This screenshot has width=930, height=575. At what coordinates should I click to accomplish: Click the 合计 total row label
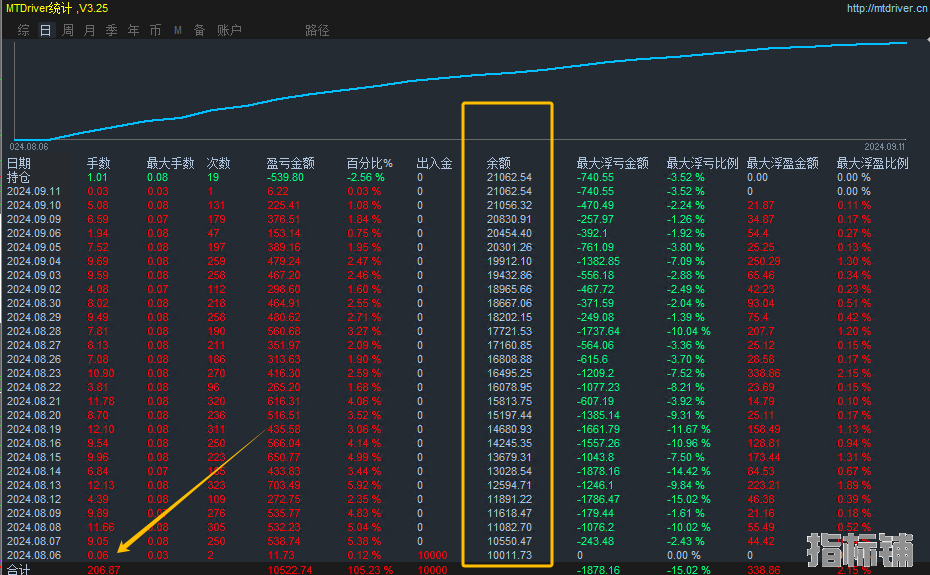[19, 569]
